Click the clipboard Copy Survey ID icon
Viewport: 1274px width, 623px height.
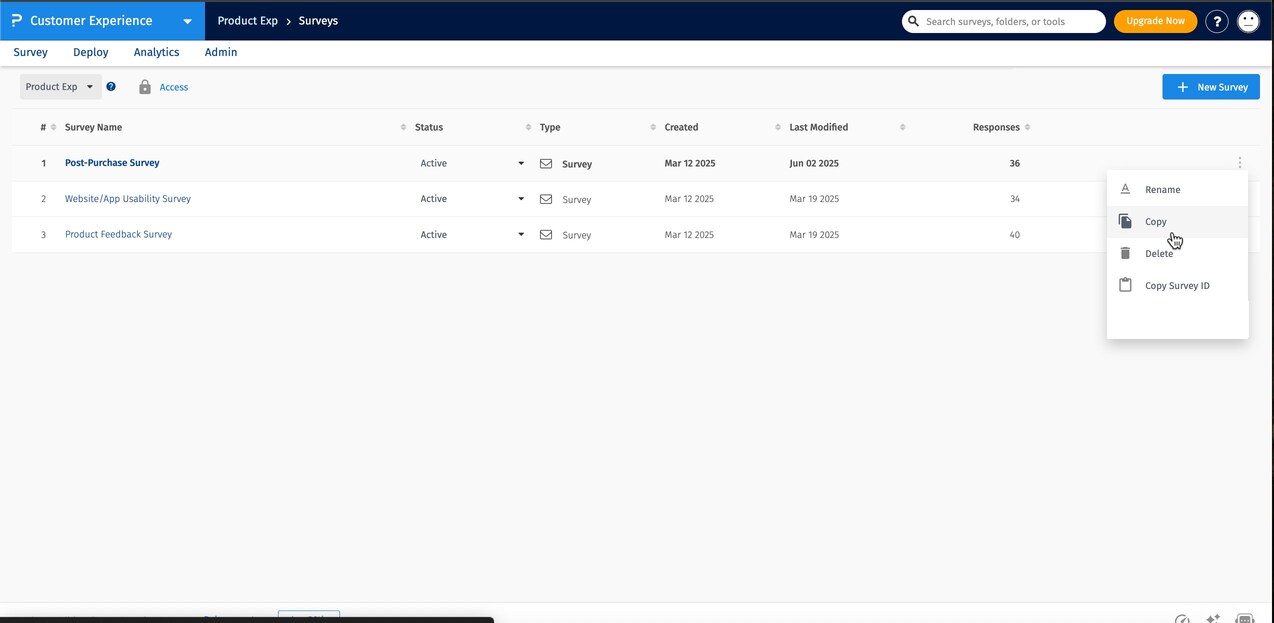pyautogui.click(x=1125, y=285)
